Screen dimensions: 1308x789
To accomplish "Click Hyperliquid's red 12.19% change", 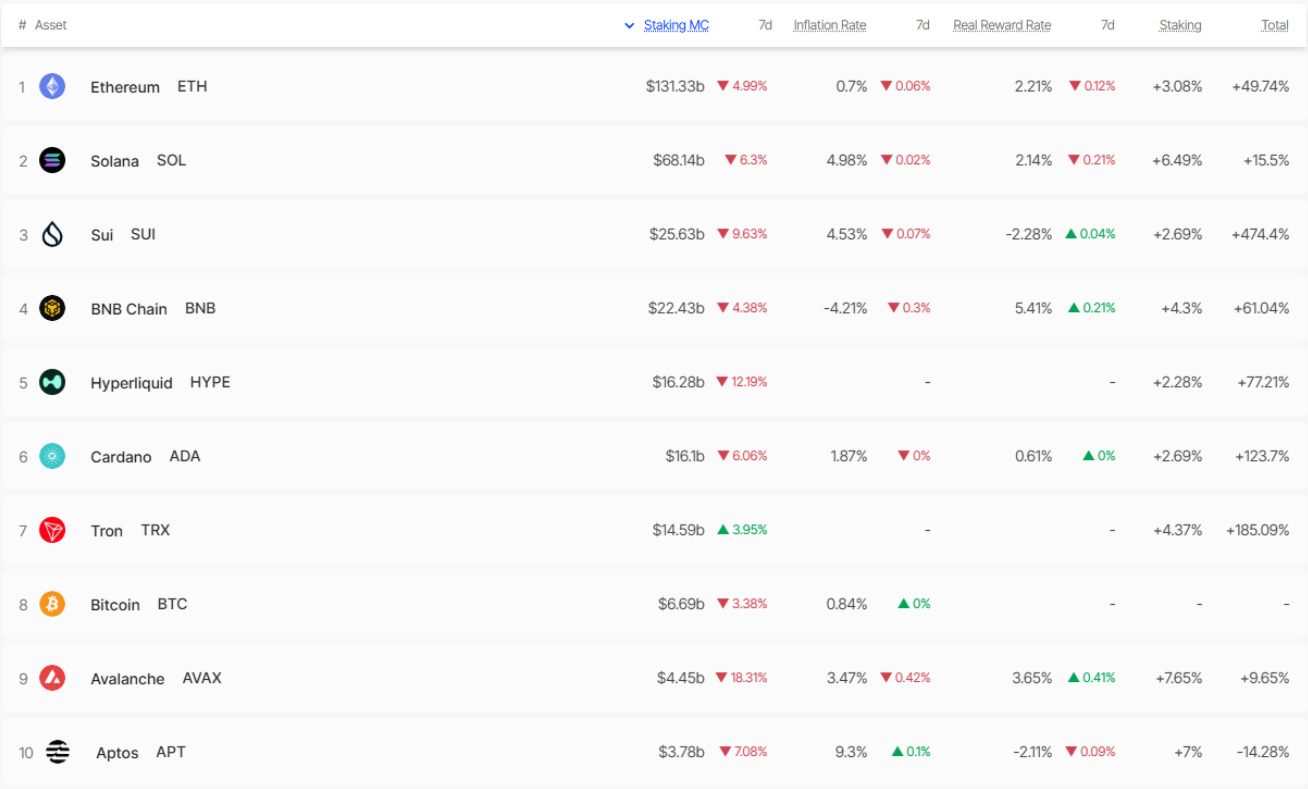I will coord(742,382).
